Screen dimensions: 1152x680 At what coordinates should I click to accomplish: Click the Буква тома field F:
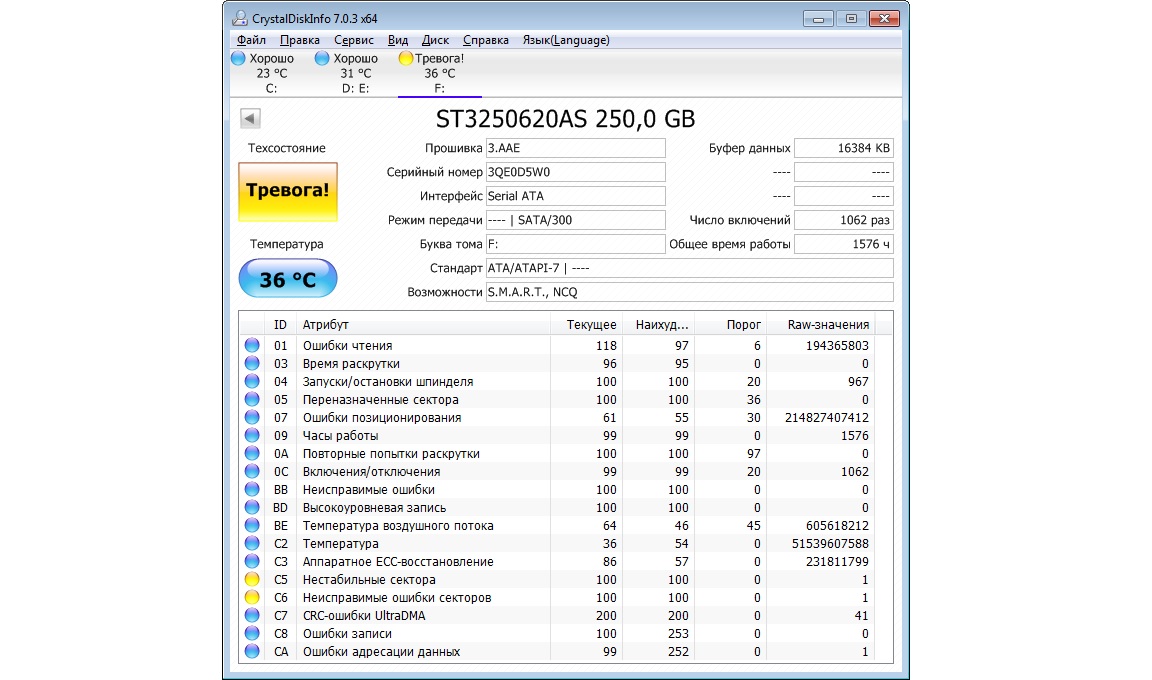tap(575, 244)
